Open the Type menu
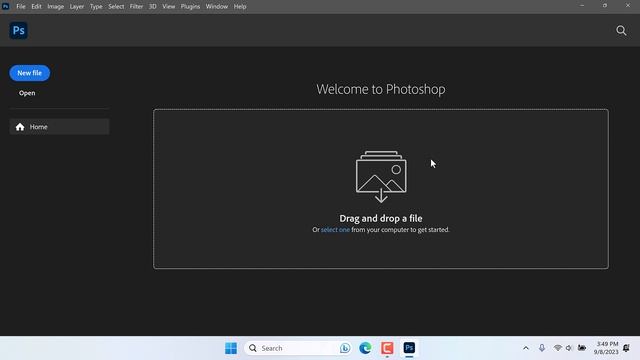Viewport: 640px width, 360px height. click(96, 7)
